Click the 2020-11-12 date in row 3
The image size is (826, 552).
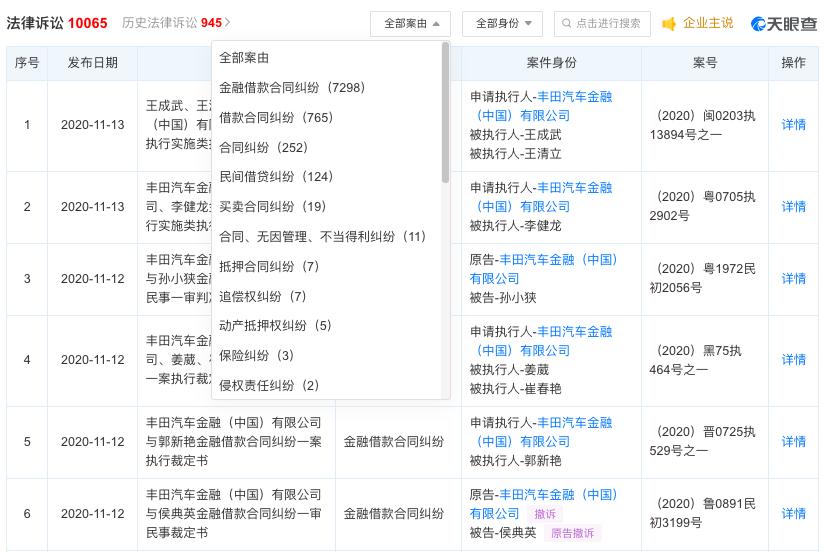(x=93, y=279)
